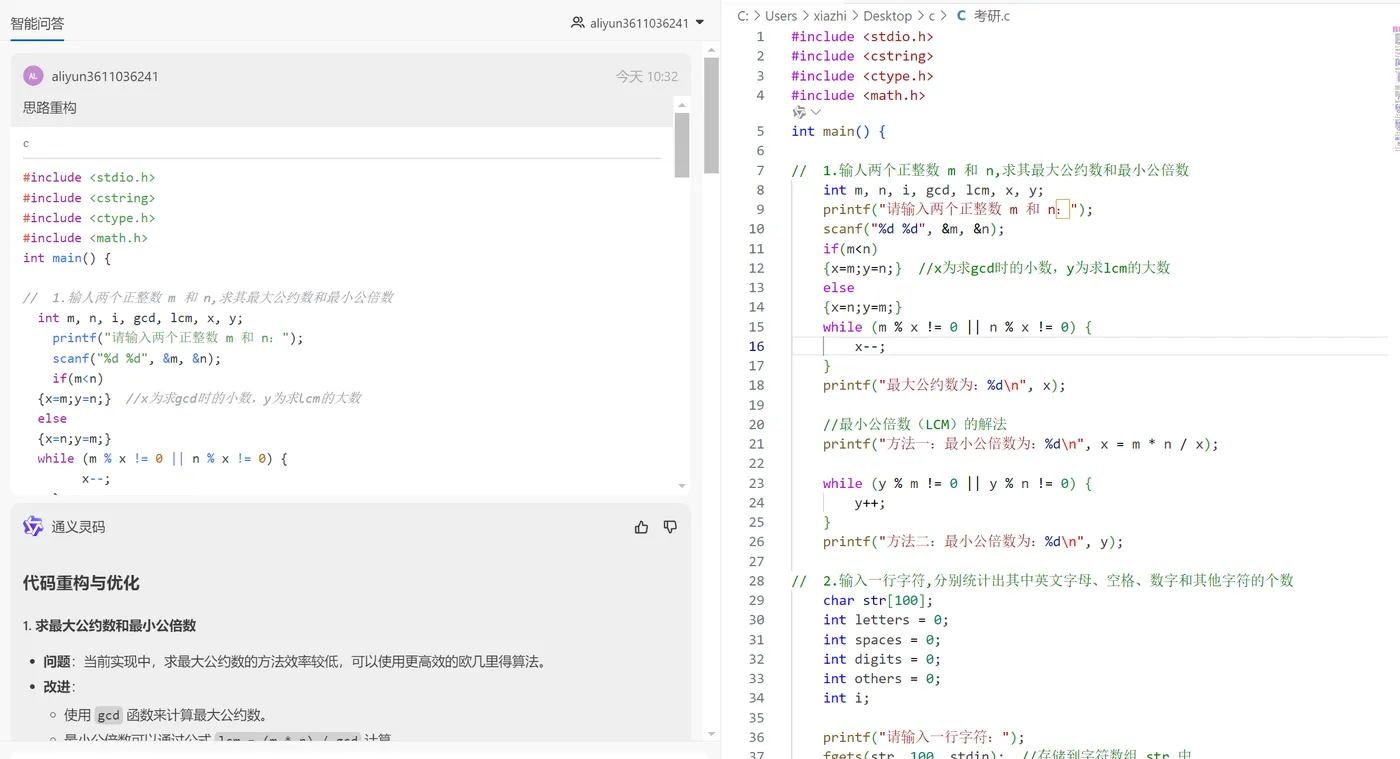Click the aliyun3611036241 name in the chat message
The image size is (1400, 759).
(x=105, y=76)
